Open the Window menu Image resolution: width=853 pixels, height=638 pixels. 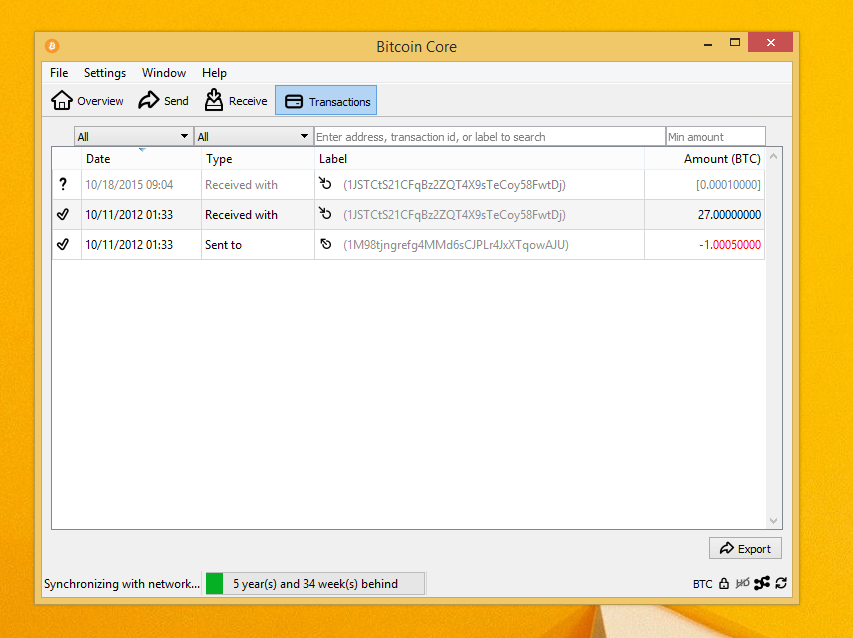coord(164,73)
